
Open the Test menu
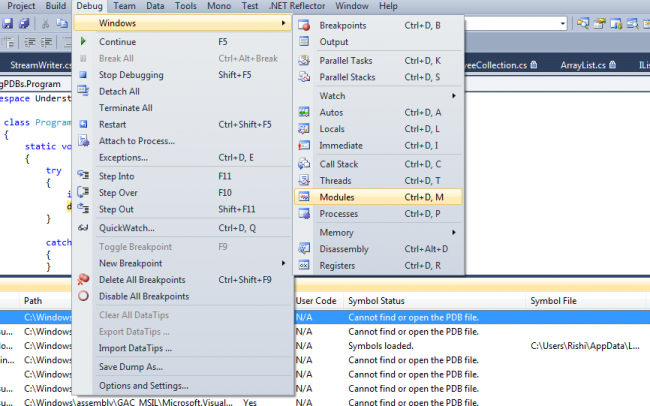(250, 6)
